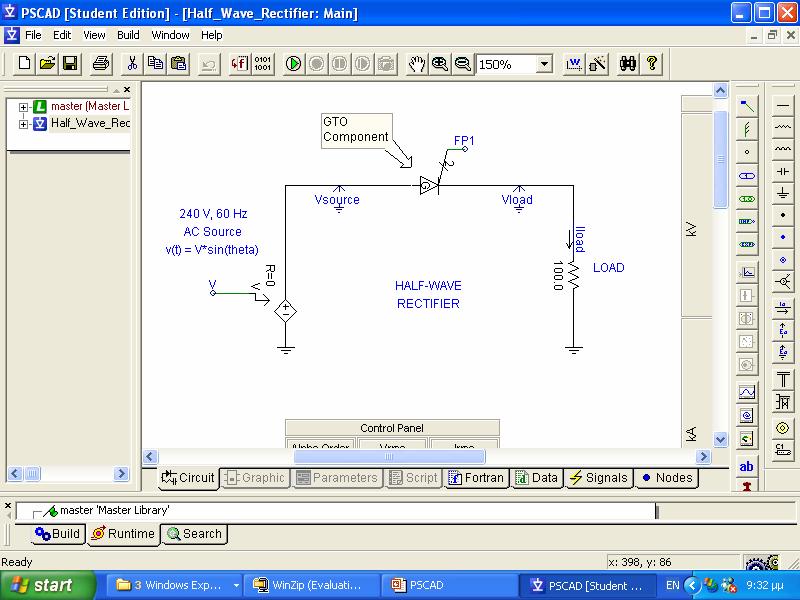
Task: Print the circuit page
Action: pyautogui.click(x=101, y=64)
